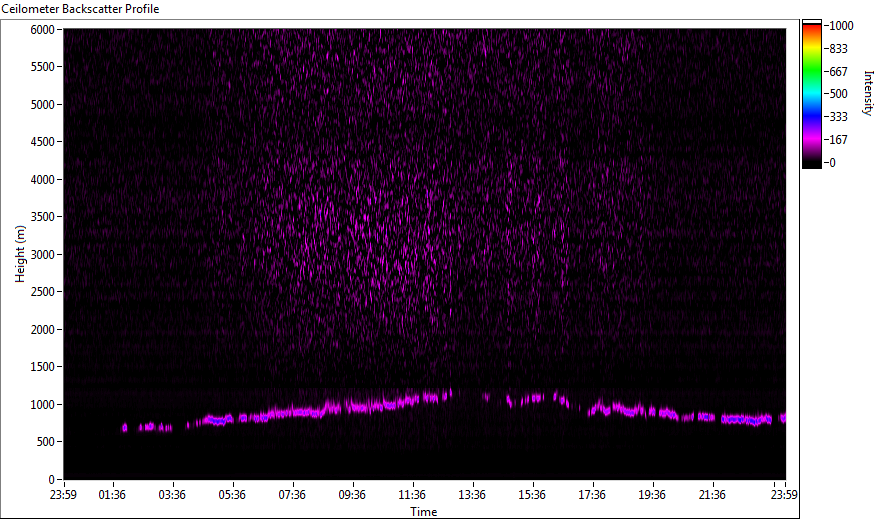Click the 5000 height axis label
This screenshot has height=519, width=878.
pos(43,105)
